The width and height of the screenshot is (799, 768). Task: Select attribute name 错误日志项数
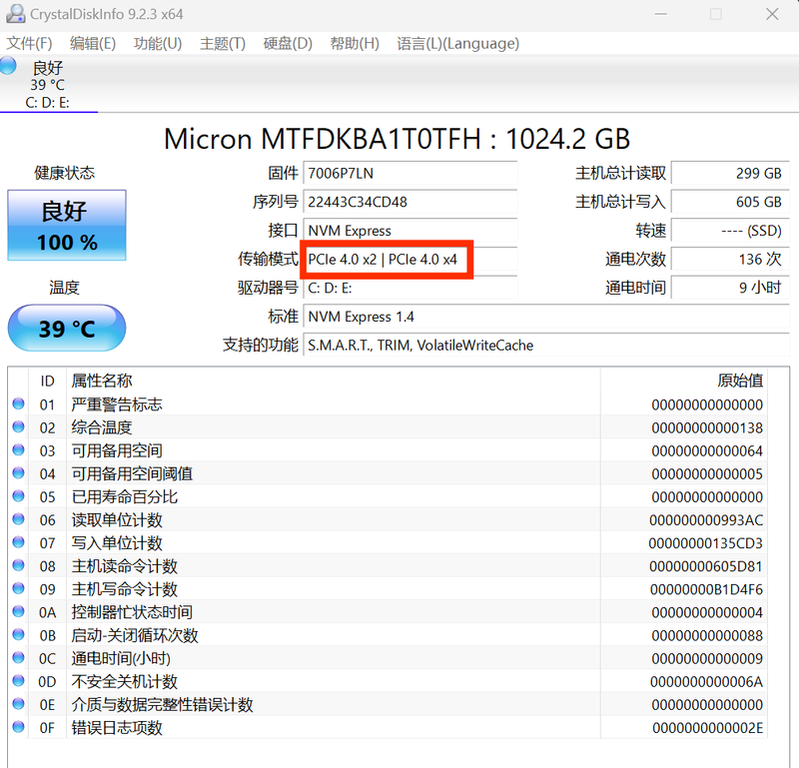pos(117,728)
